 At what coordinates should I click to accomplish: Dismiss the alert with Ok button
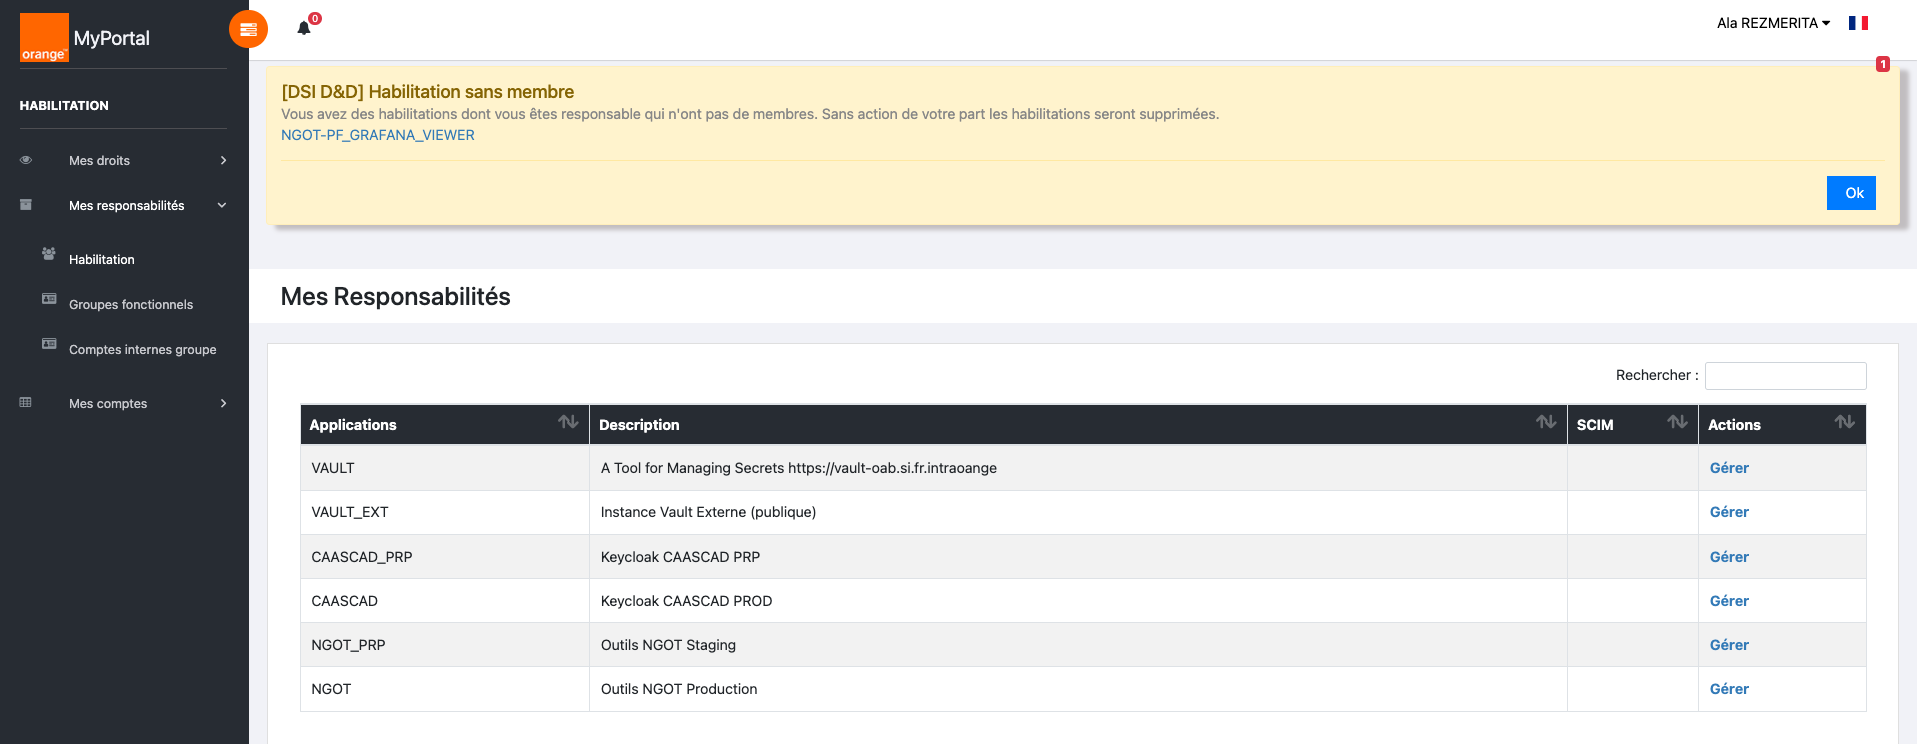(1851, 193)
